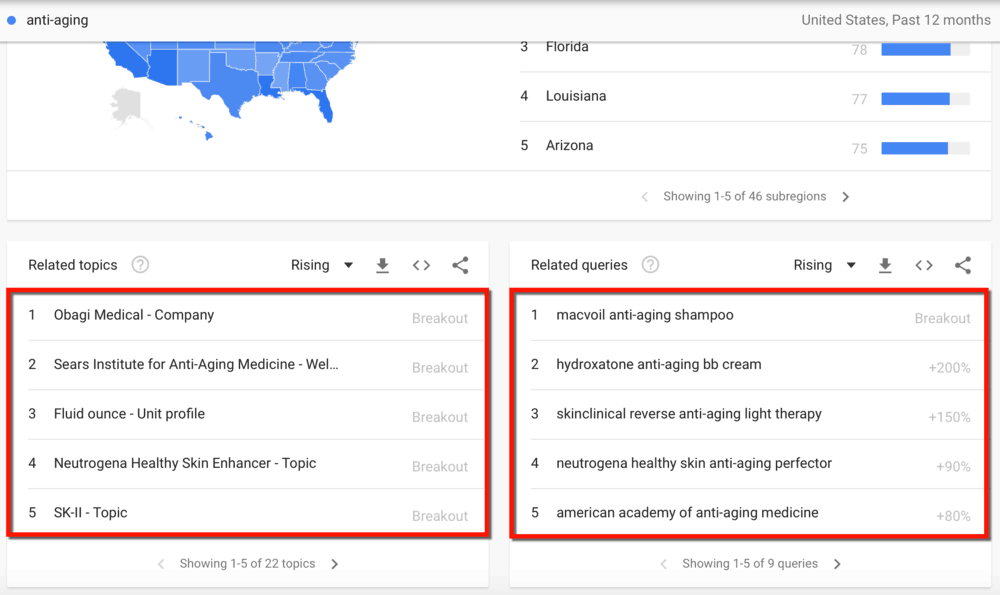Show next page of related topics
1000x595 pixels.
(334, 563)
